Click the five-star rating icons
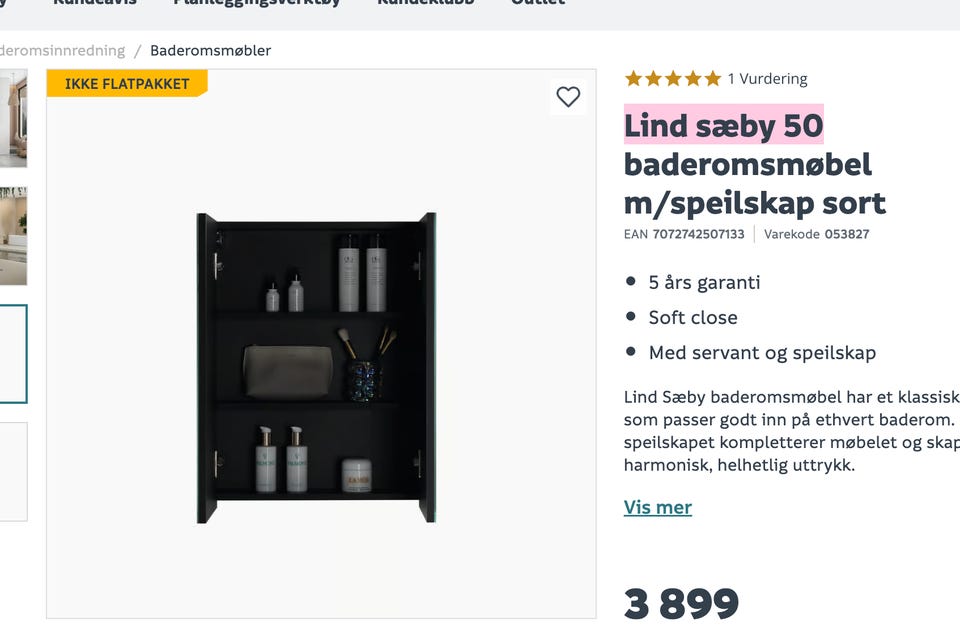This screenshot has width=960, height=631. pyautogui.click(x=672, y=79)
